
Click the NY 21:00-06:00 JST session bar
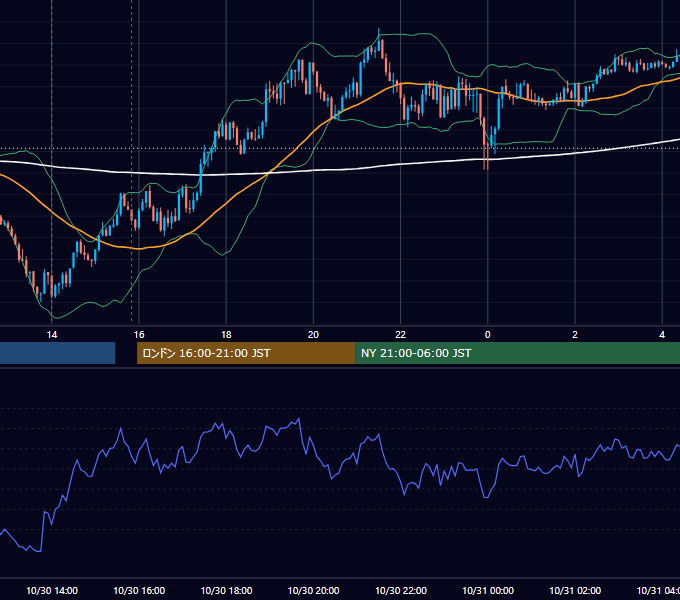(x=517, y=353)
